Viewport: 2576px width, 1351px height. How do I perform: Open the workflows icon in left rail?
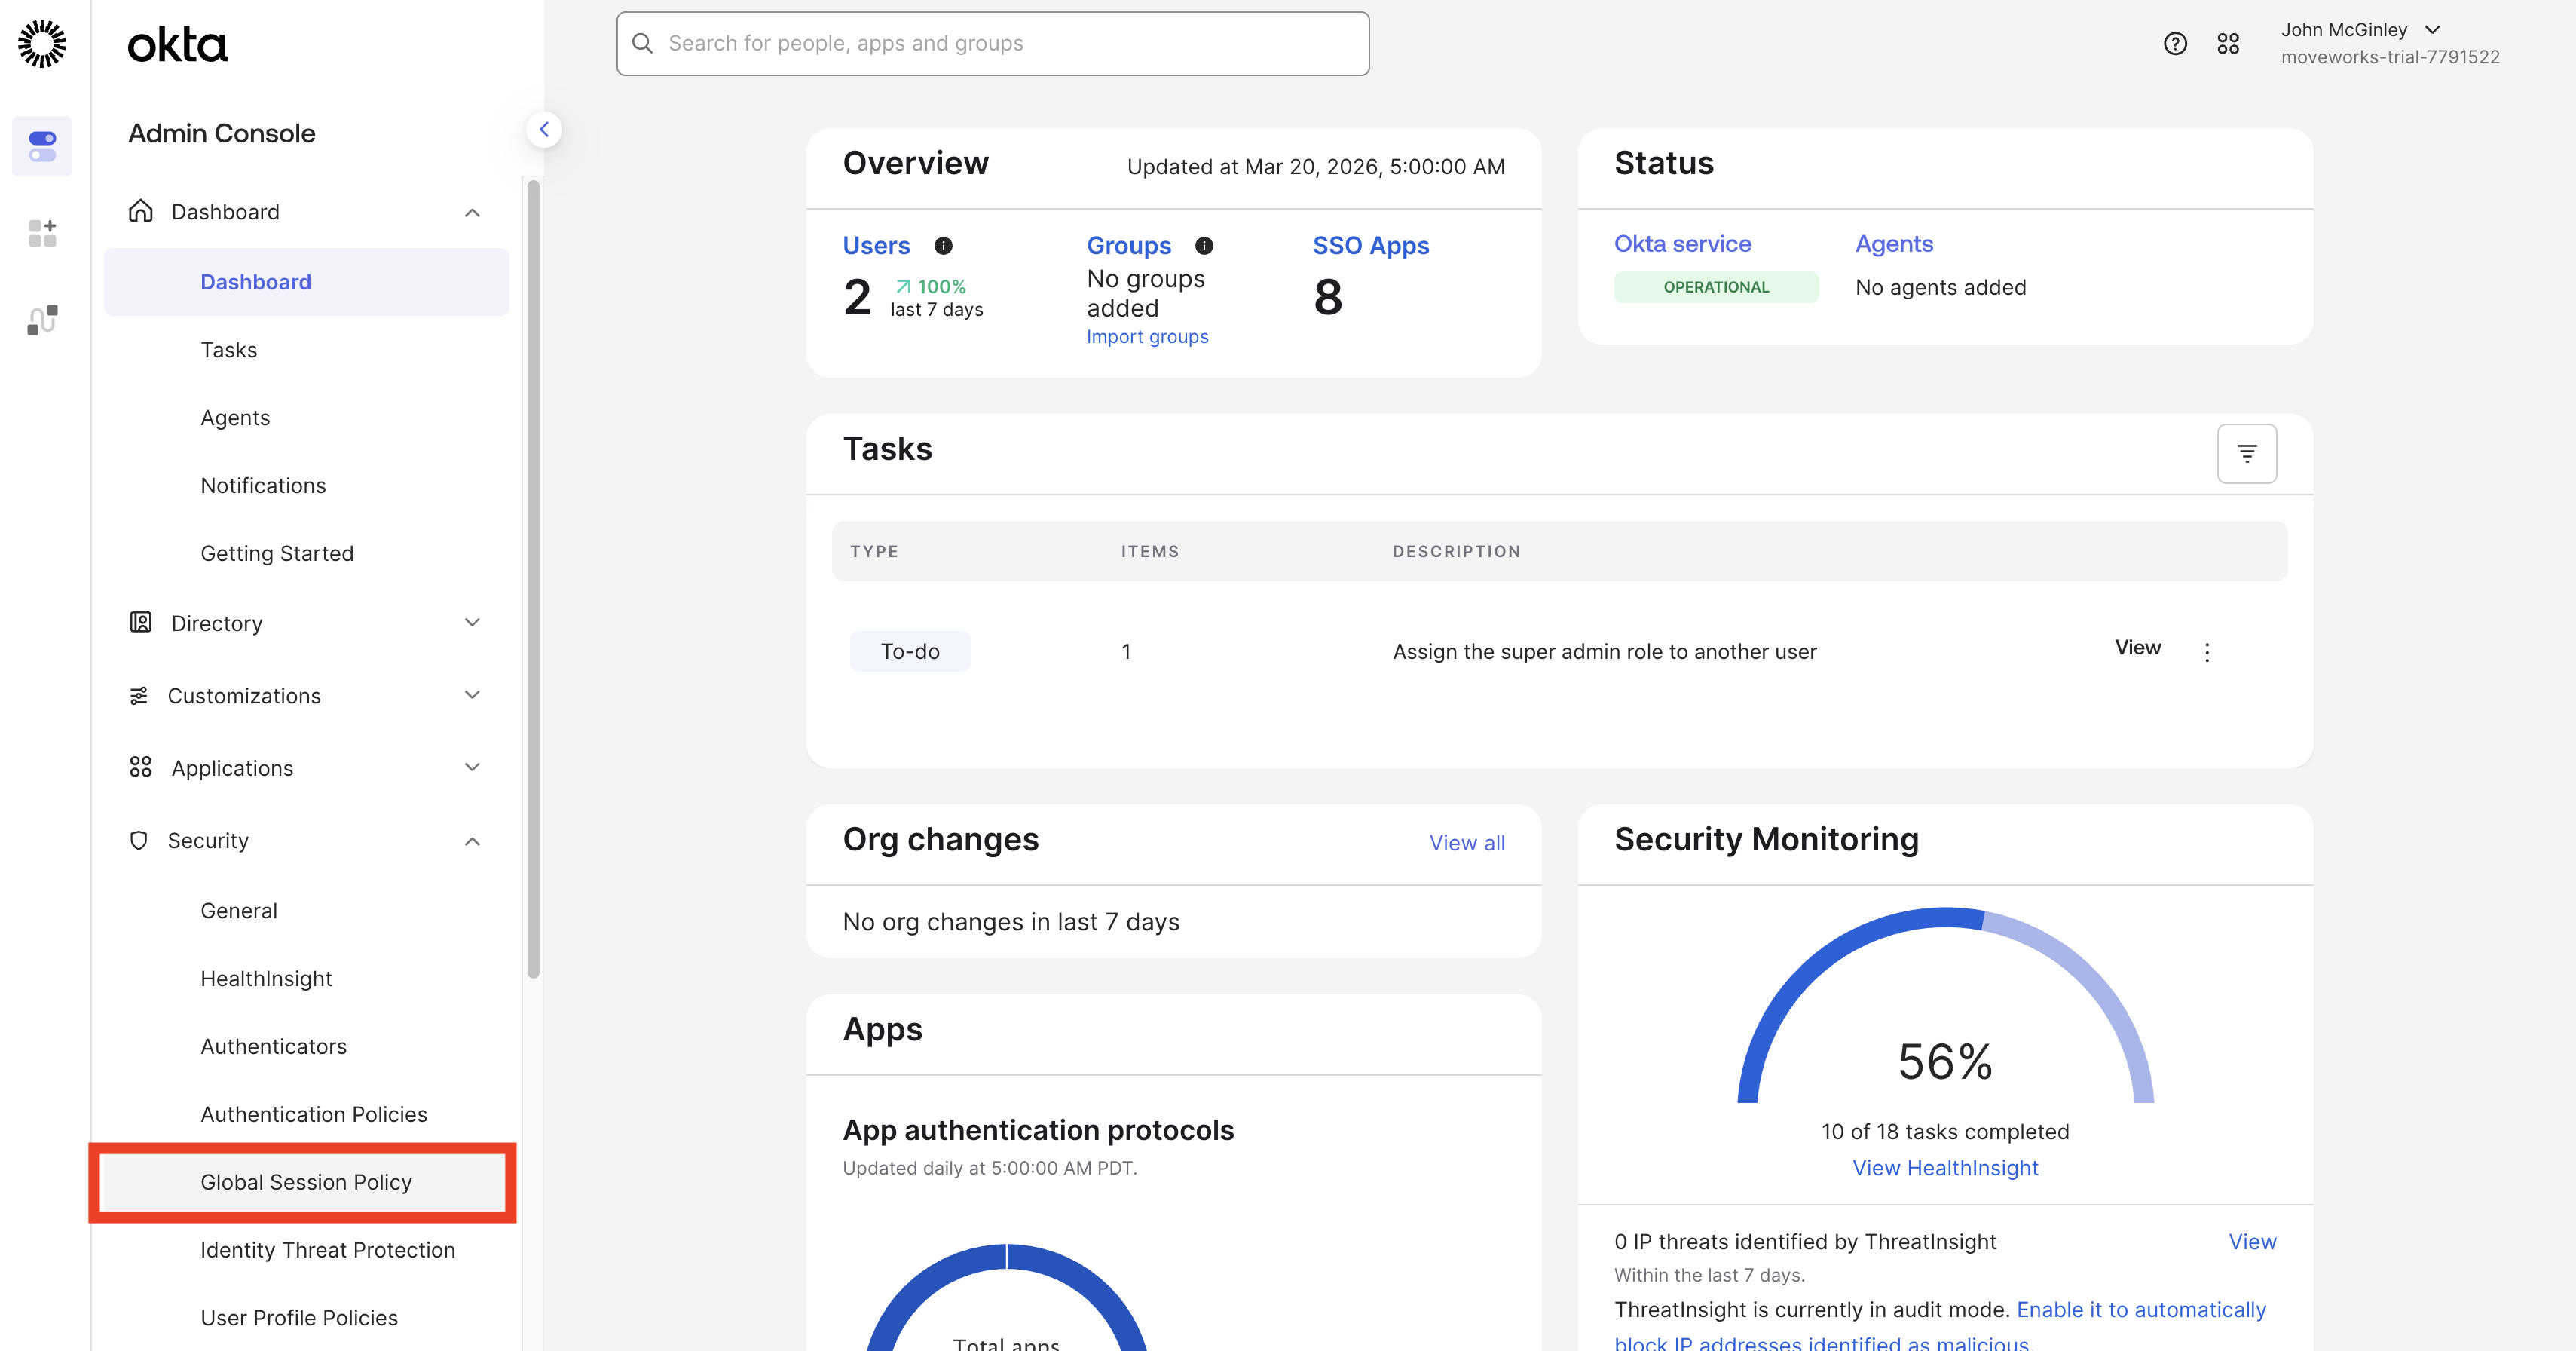tap(42, 320)
